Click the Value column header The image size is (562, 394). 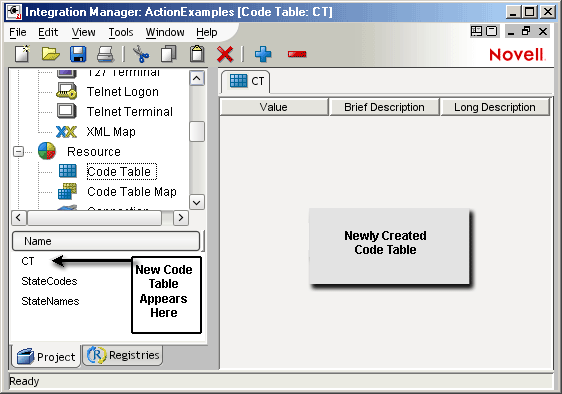pos(274,107)
